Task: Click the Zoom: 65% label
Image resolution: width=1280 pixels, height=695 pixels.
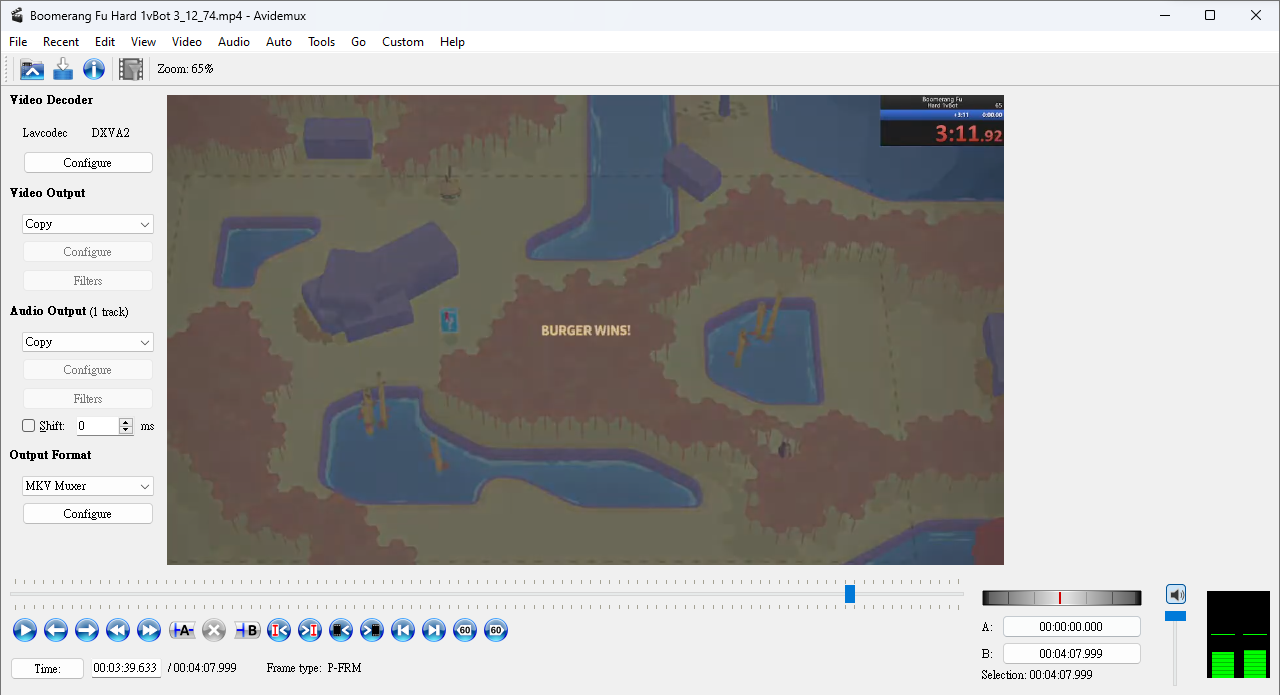Action: coord(185,69)
